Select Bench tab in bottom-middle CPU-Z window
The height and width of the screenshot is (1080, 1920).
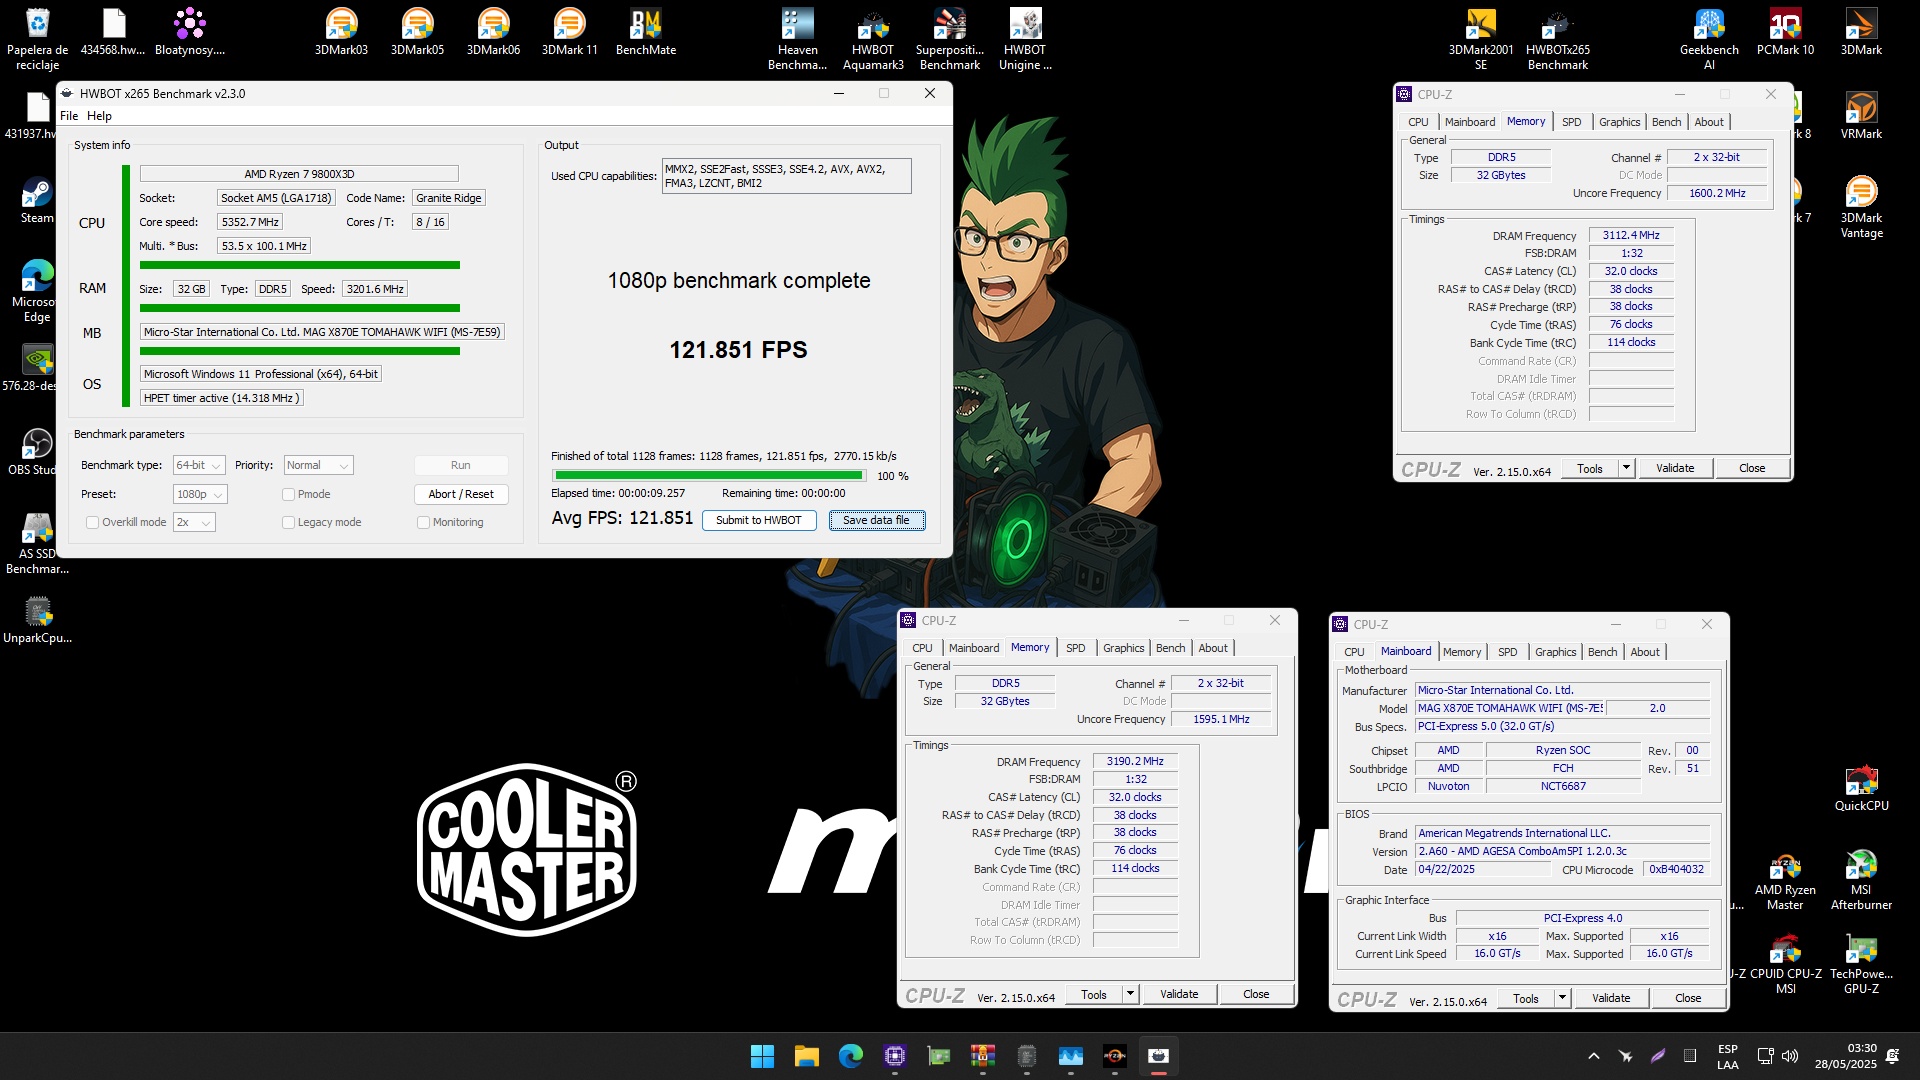click(1170, 648)
